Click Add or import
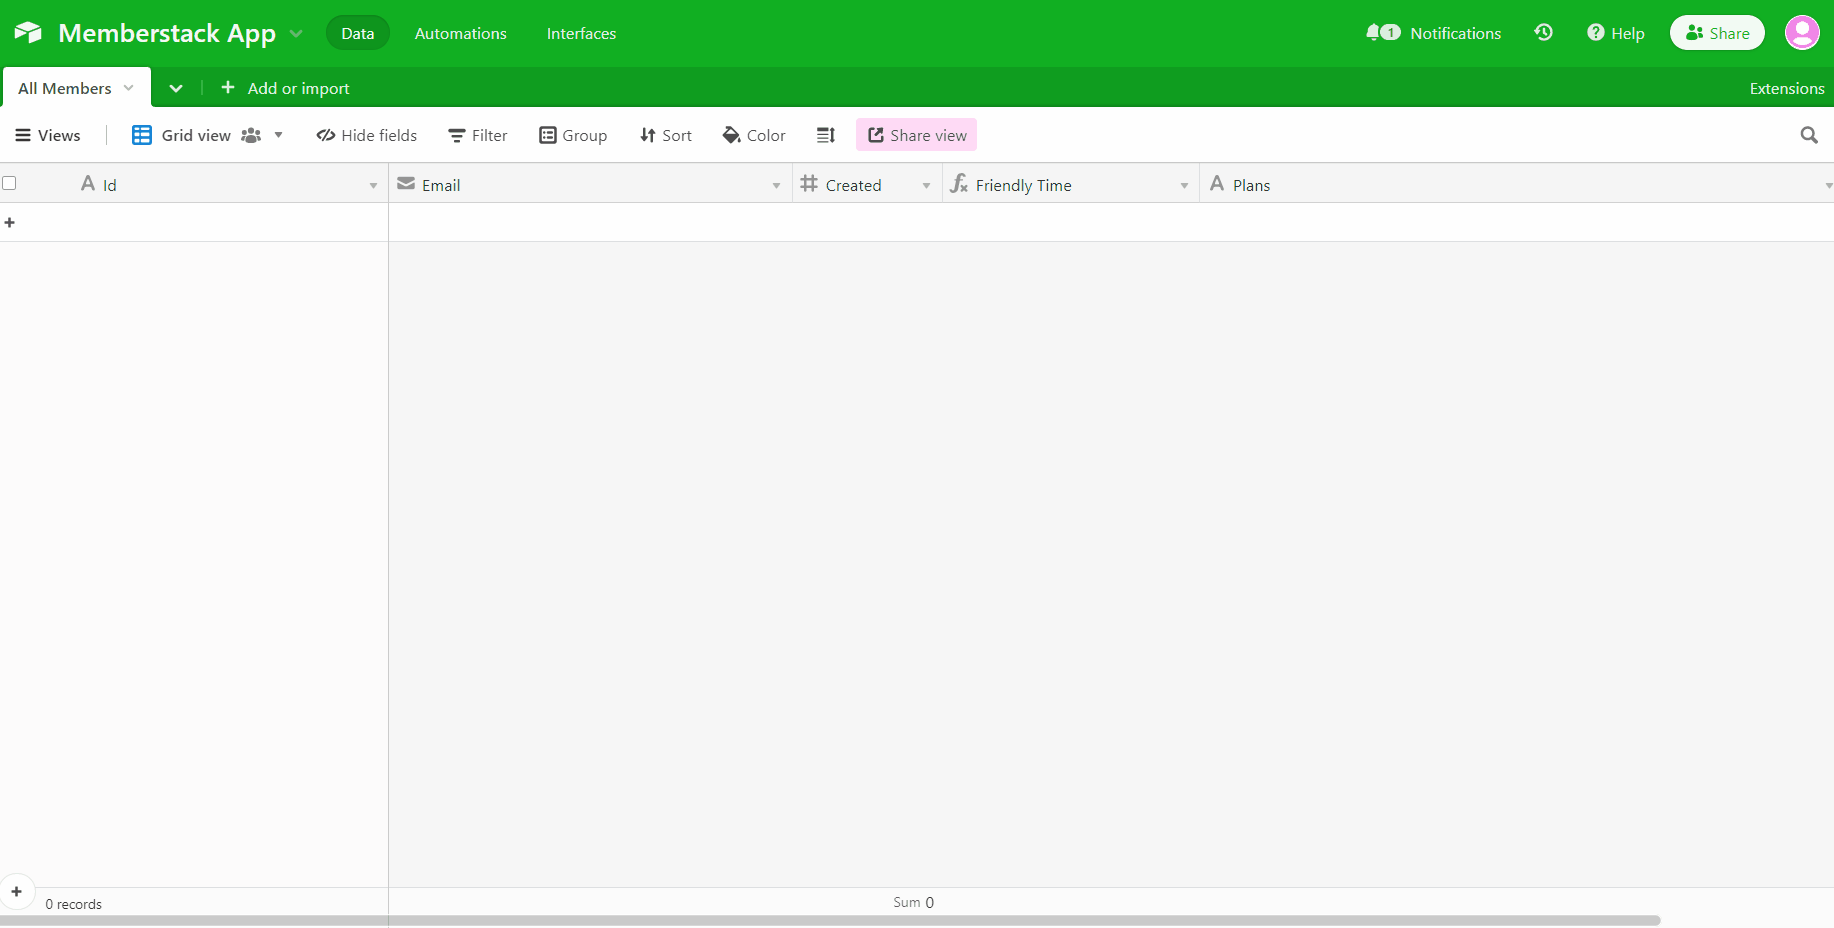Image resolution: width=1834 pixels, height=928 pixels. (298, 88)
